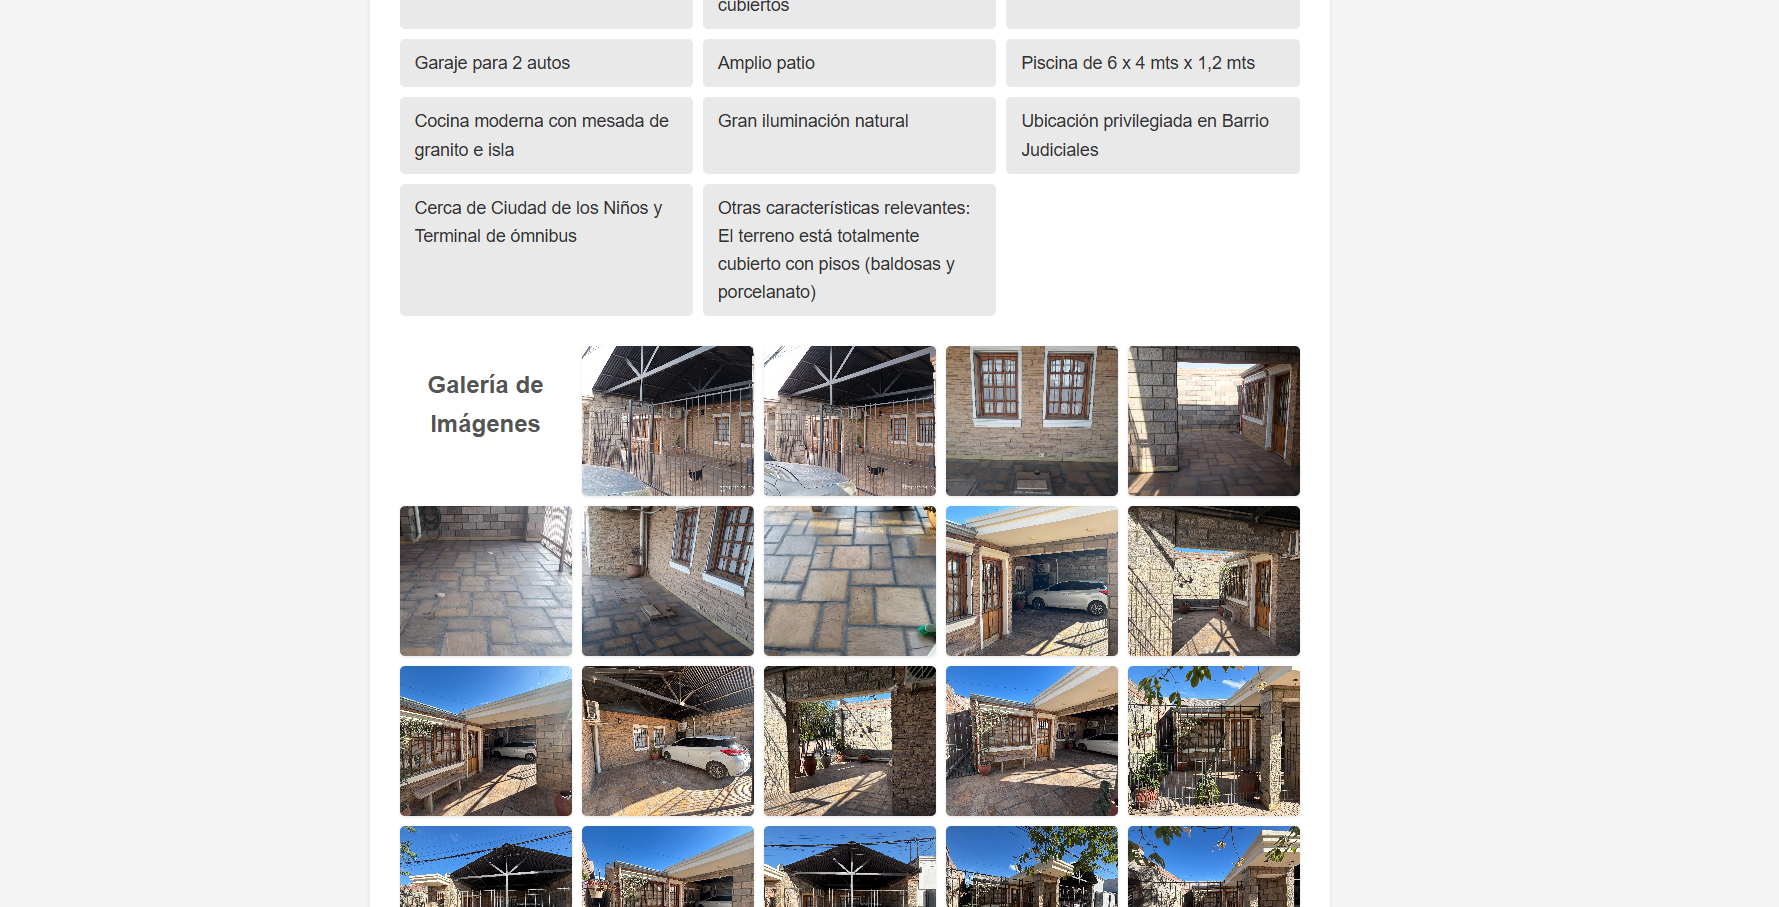This screenshot has width=1779, height=907.
Task: Select 'Ubicación privilegiada en Barrio Judiciales' card
Action: click(x=1152, y=135)
